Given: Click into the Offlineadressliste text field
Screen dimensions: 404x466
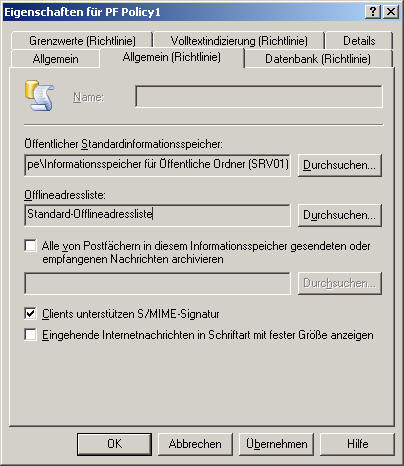Looking at the screenshot, I should click(x=157, y=215).
